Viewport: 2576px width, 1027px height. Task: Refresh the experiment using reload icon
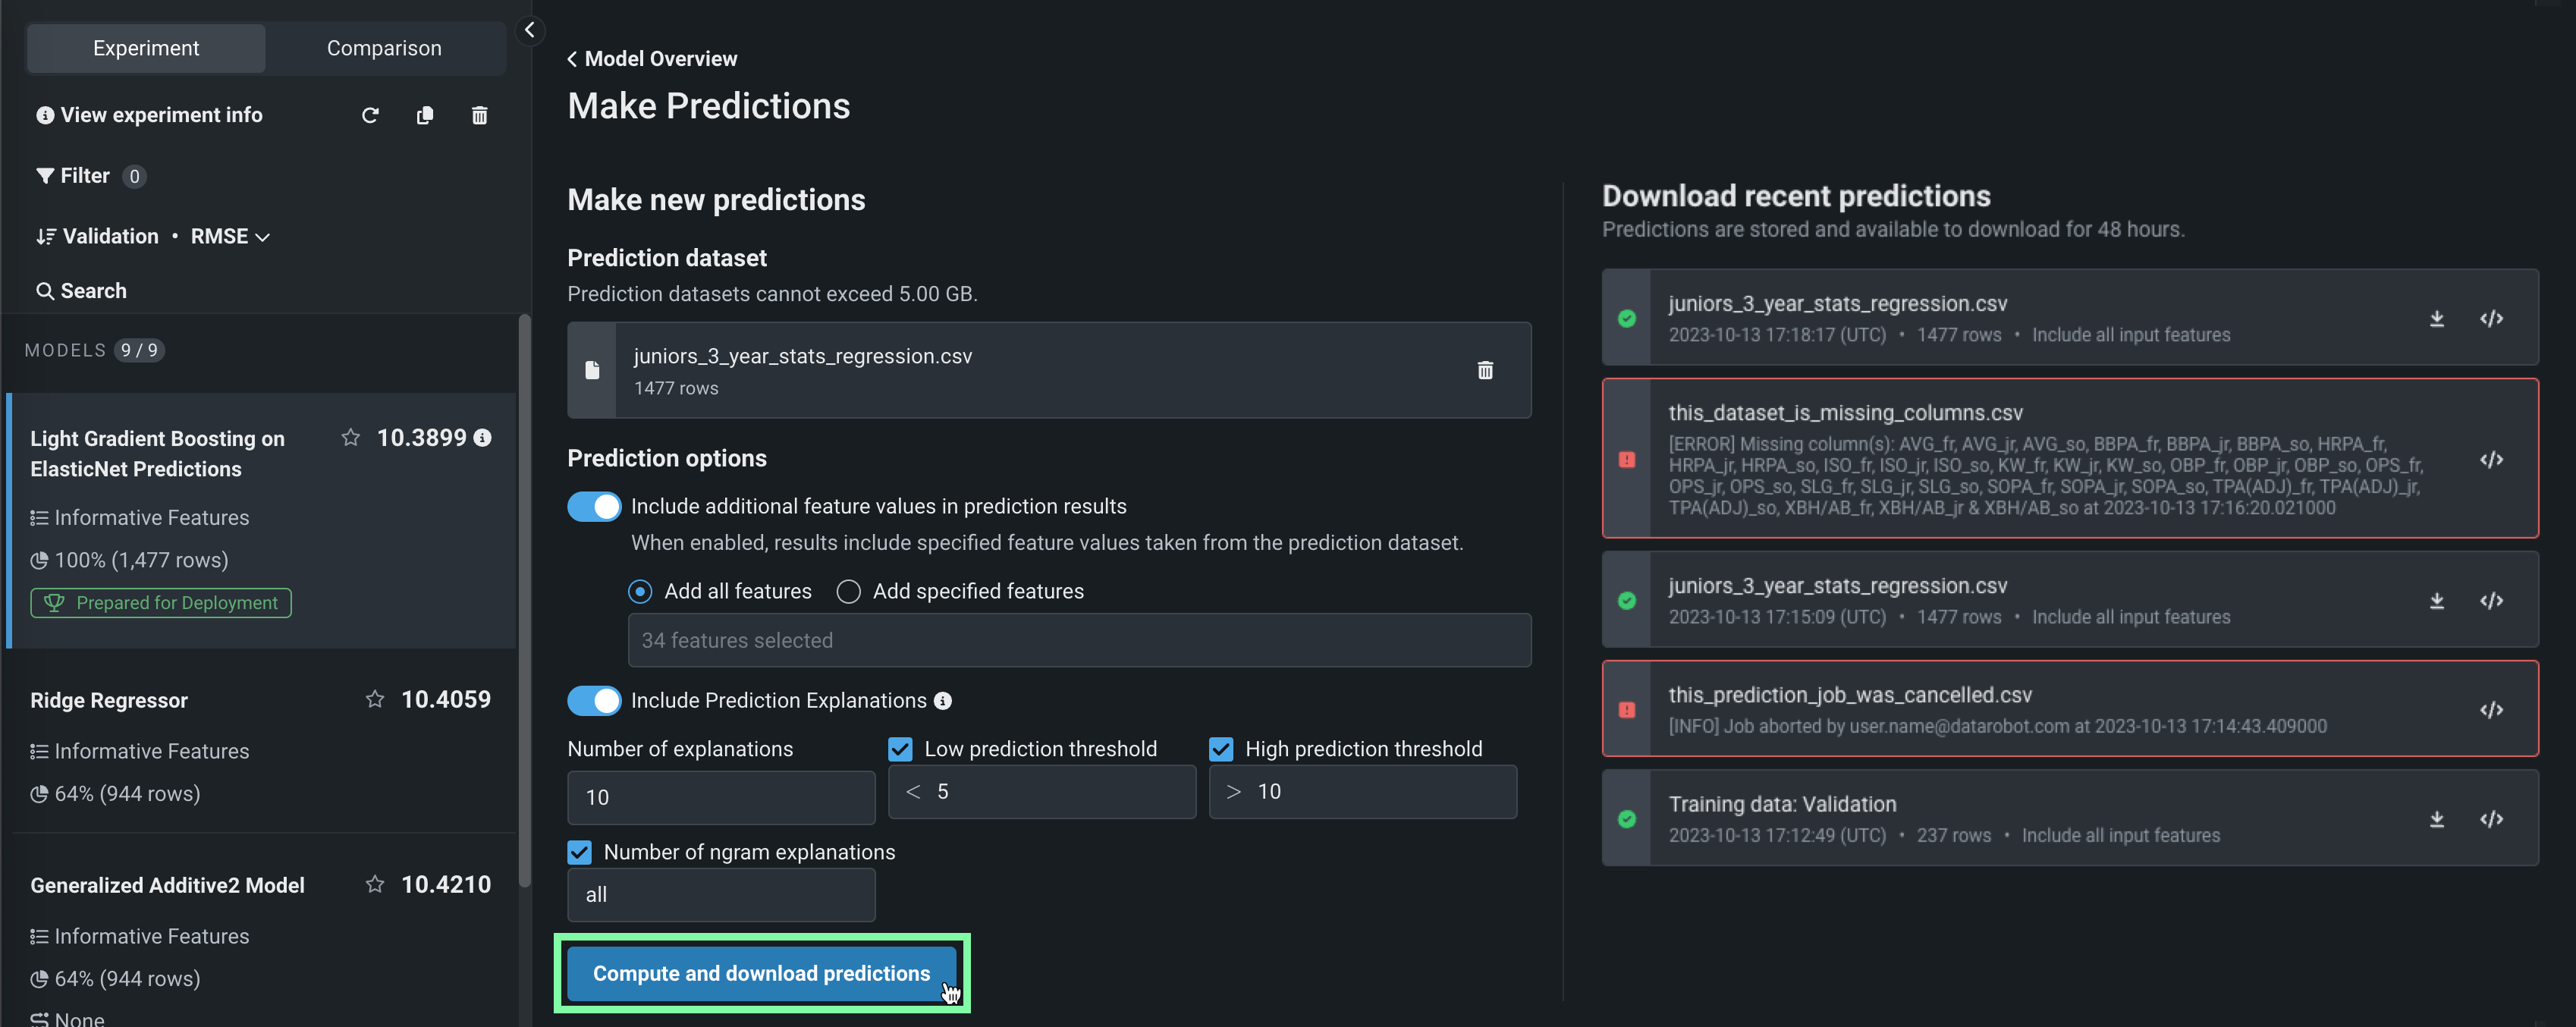370,116
